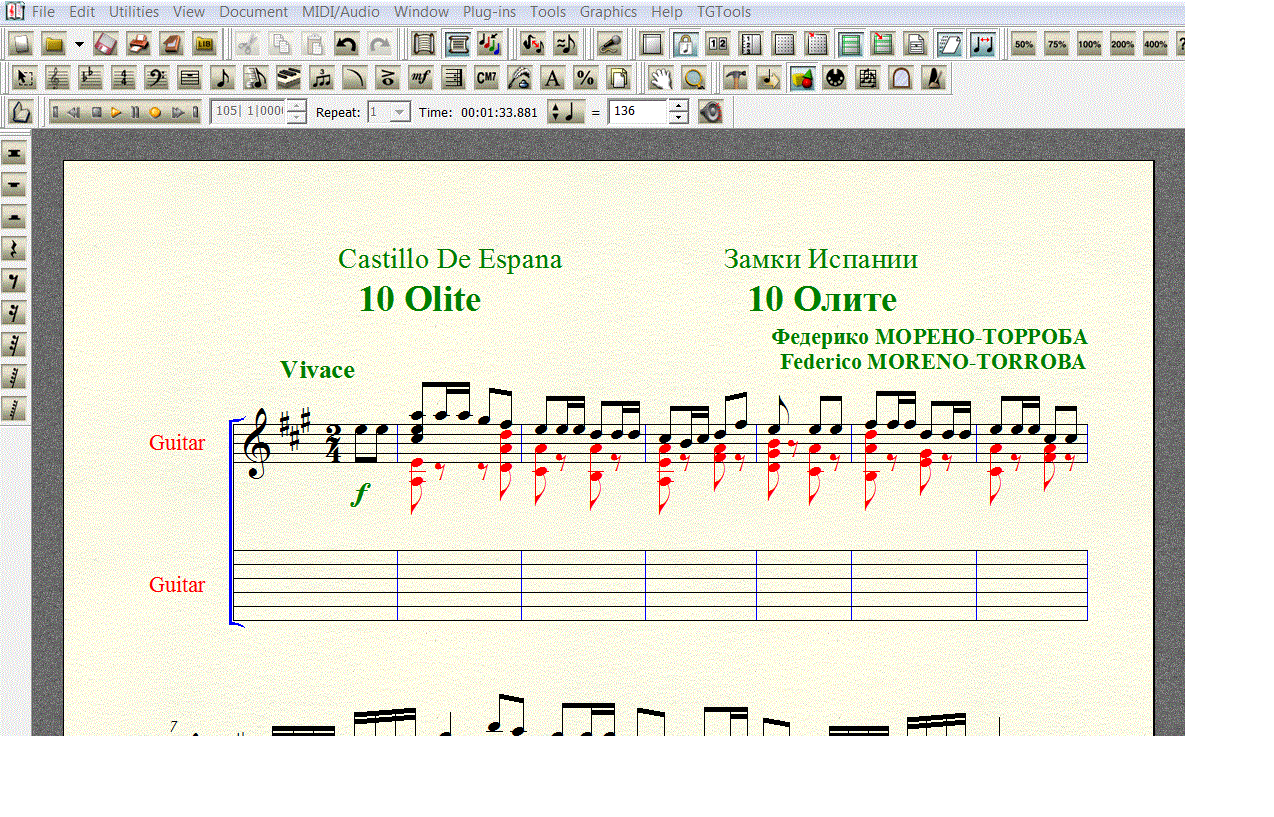
Task: Open the Plug-ins menu
Action: pos(488,12)
